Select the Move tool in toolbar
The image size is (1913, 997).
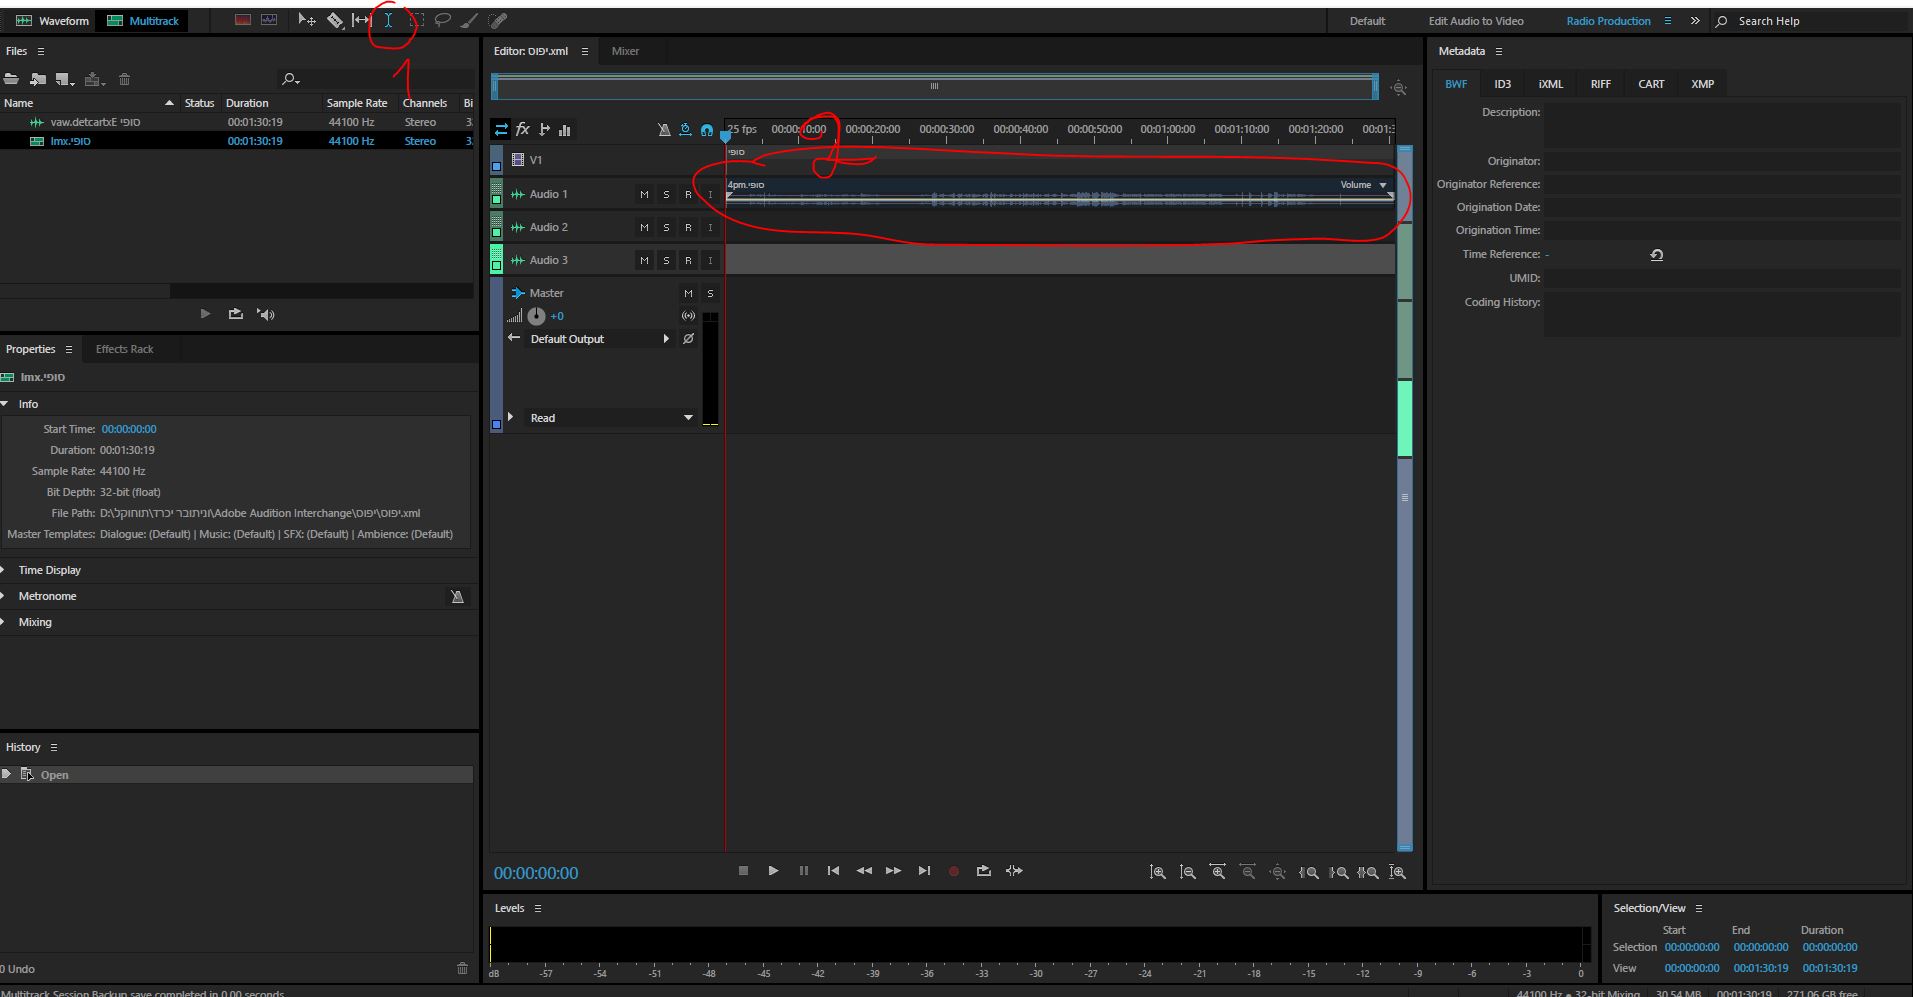[x=307, y=20]
